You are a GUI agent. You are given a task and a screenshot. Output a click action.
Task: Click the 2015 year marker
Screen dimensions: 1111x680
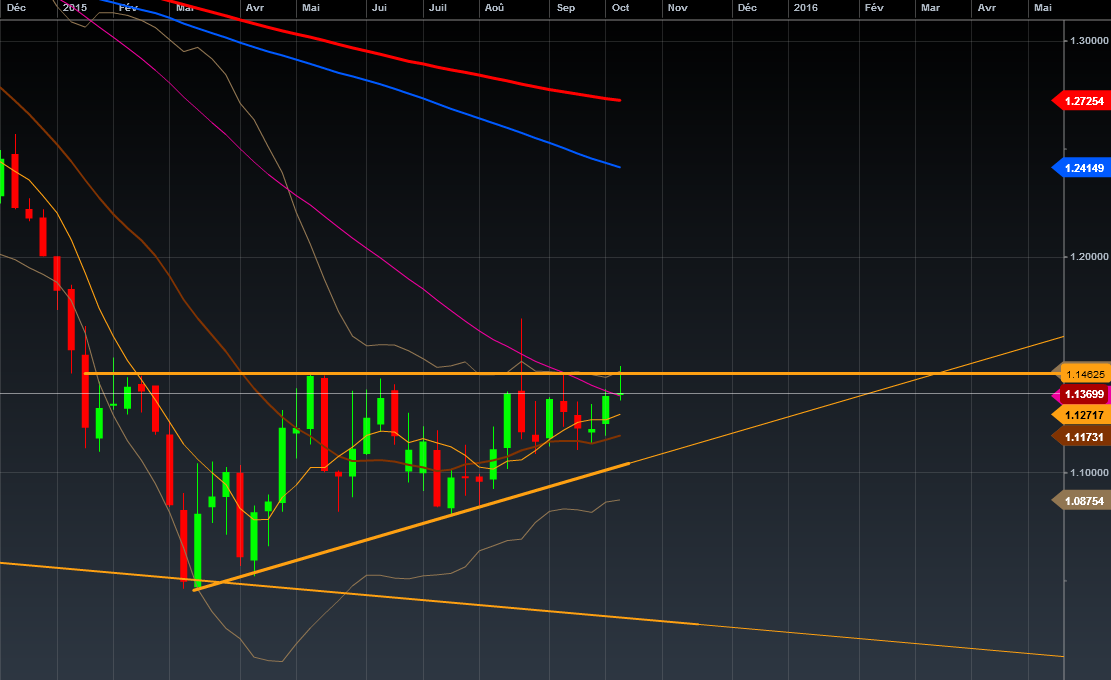74,7
